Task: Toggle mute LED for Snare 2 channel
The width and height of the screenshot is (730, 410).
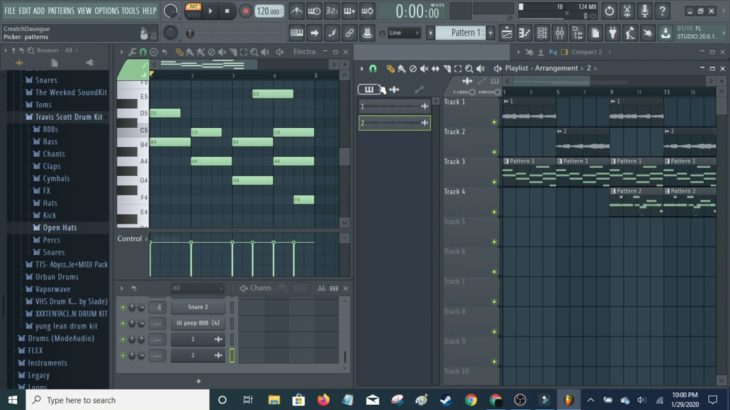Action: click(122, 308)
